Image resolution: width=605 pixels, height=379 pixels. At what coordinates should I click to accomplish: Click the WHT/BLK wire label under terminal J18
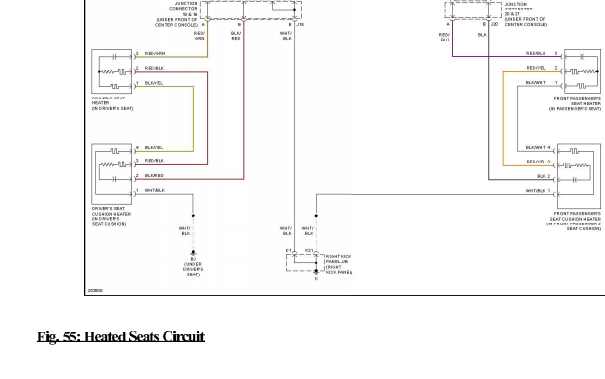pyautogui.click(x=286, y=36)
